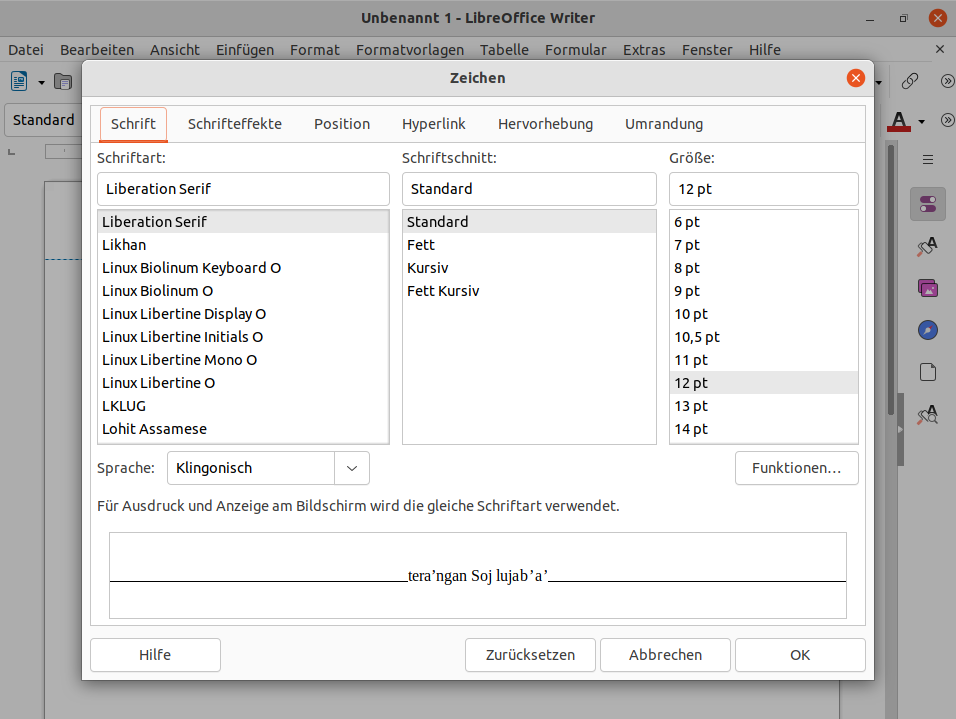This screenshot has width=956, height=719.
Task: Click the insert hyperlink chain icon
Action: (910, 81)
